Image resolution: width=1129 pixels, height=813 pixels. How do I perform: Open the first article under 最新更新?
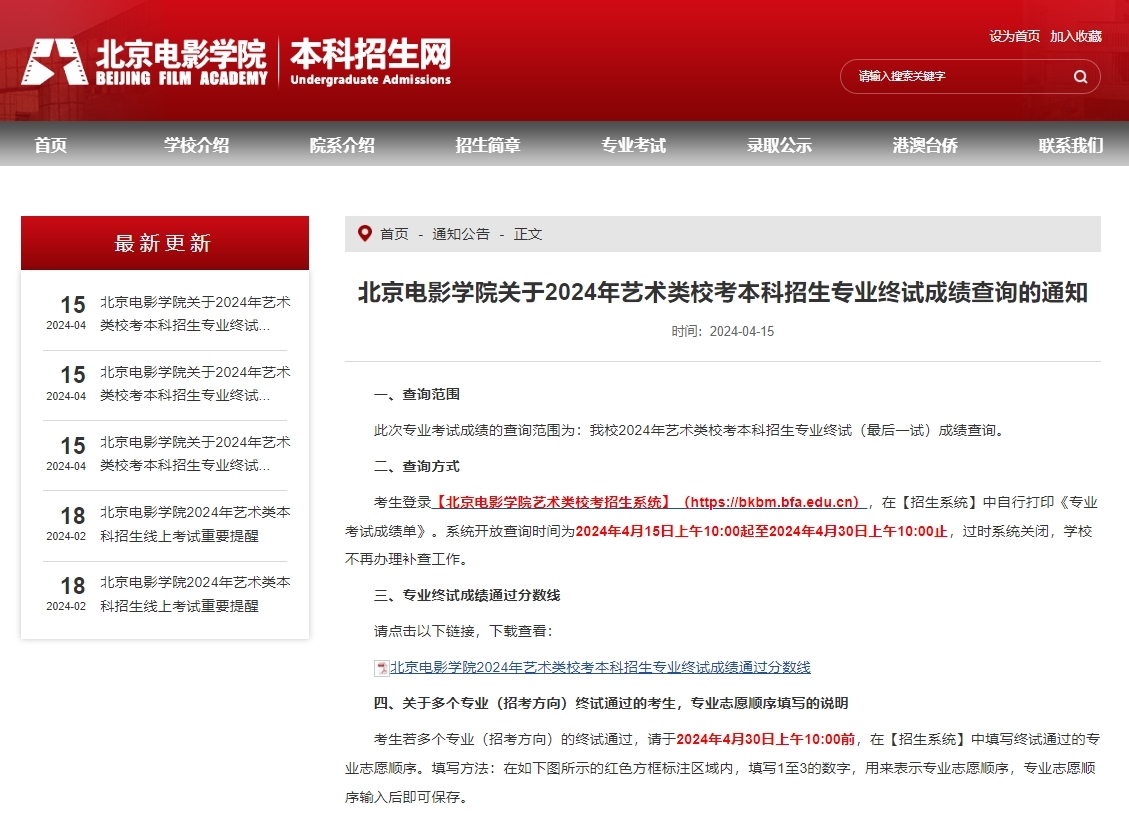195,313
